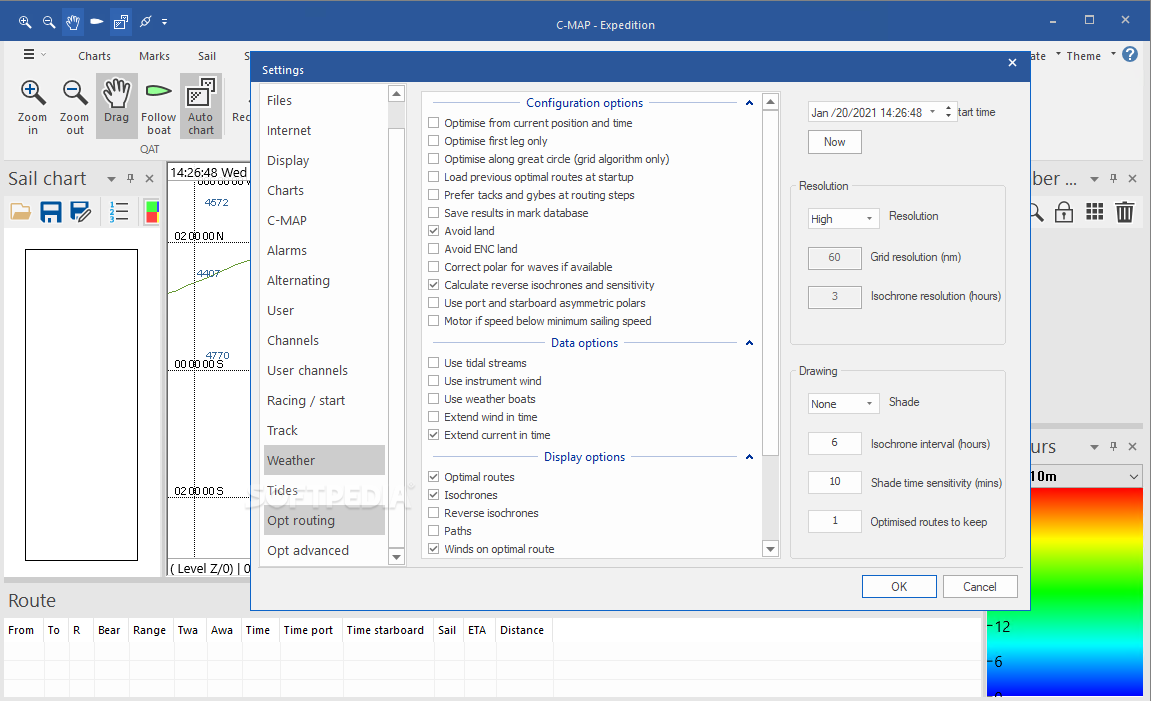
Task: Click the connection plug icon in title bar
Action: point(145,22)
